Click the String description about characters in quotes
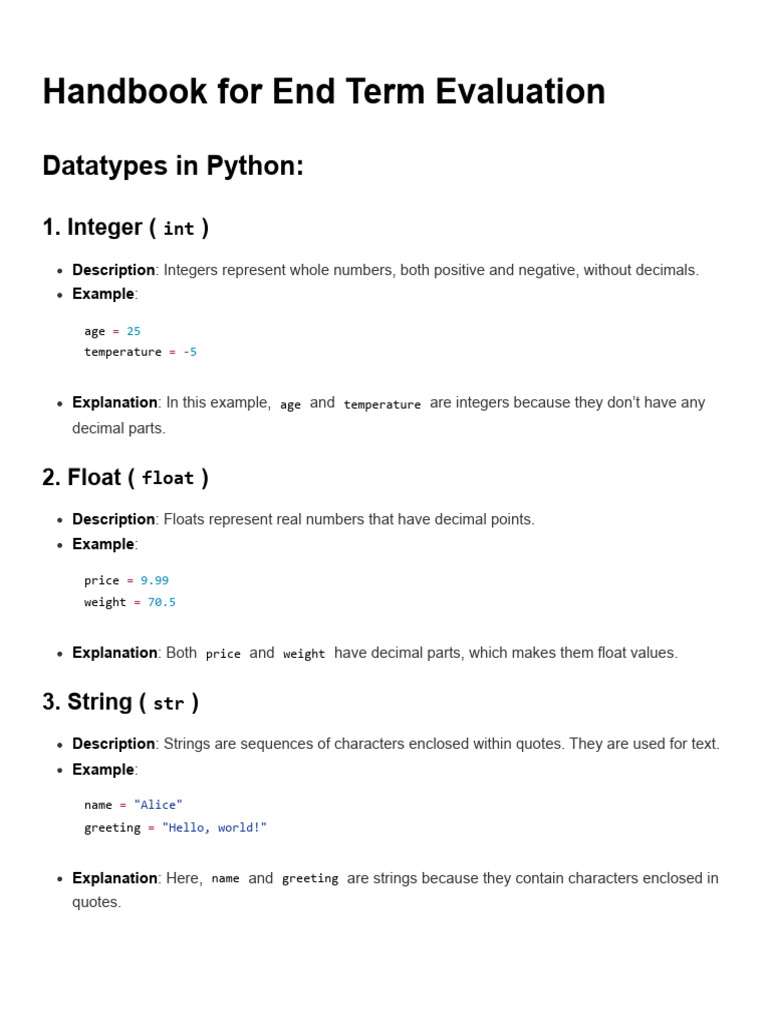Viewport: 768px width, 1024px height. point(395,744)
